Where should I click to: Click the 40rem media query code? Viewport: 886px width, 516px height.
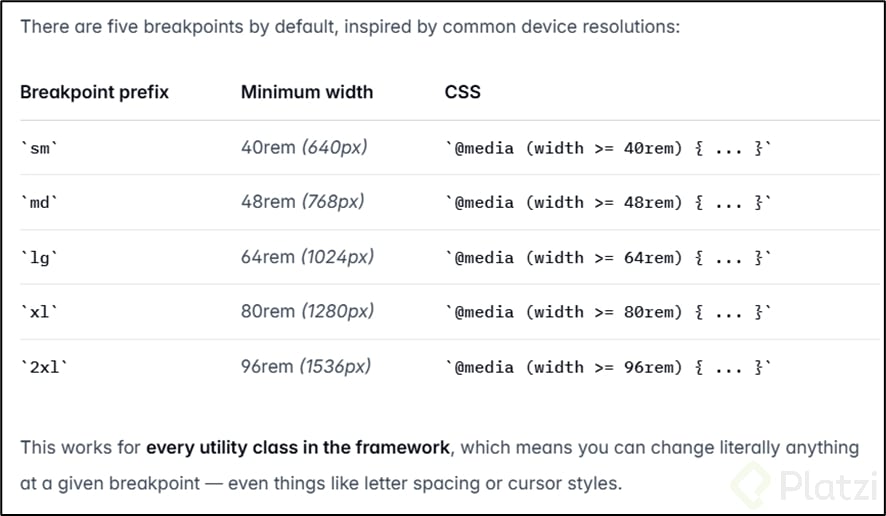click(x=609, y=148)
